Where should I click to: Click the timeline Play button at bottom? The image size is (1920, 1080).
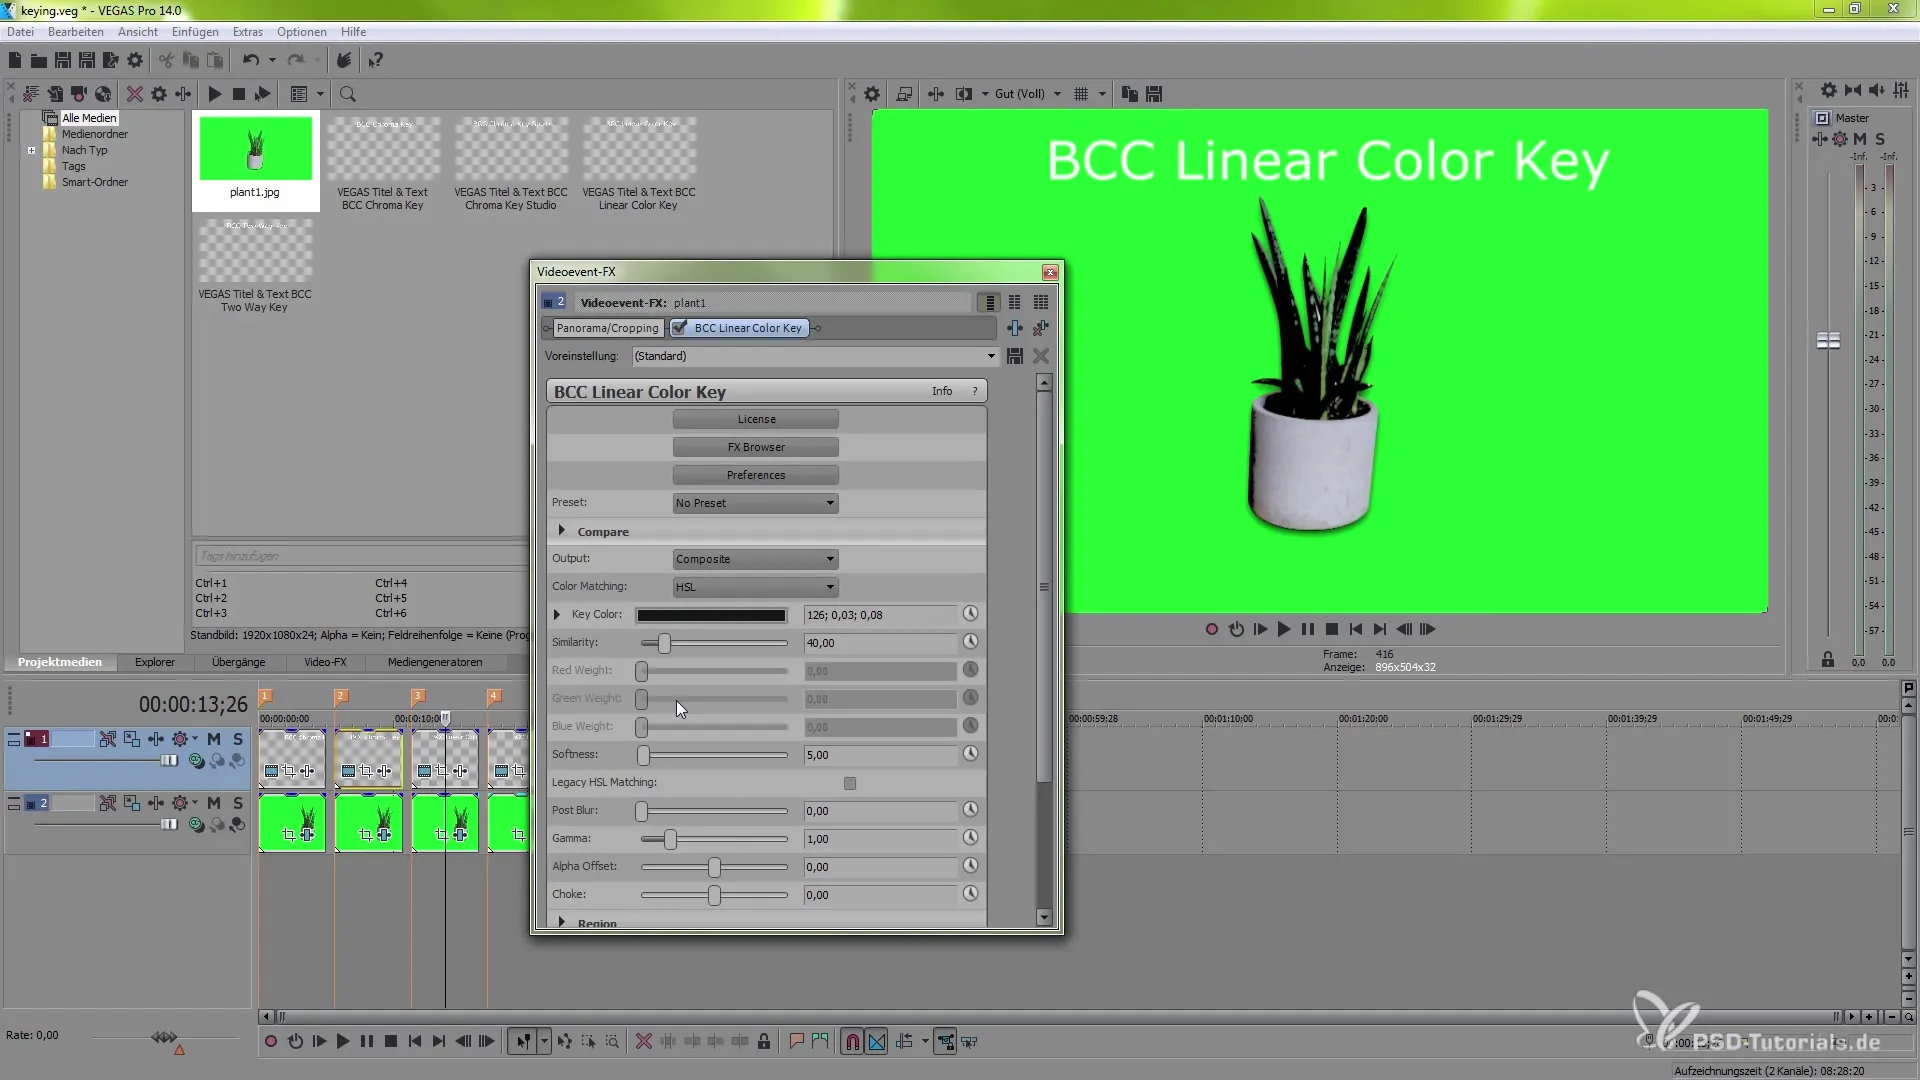click(343, 1042)
